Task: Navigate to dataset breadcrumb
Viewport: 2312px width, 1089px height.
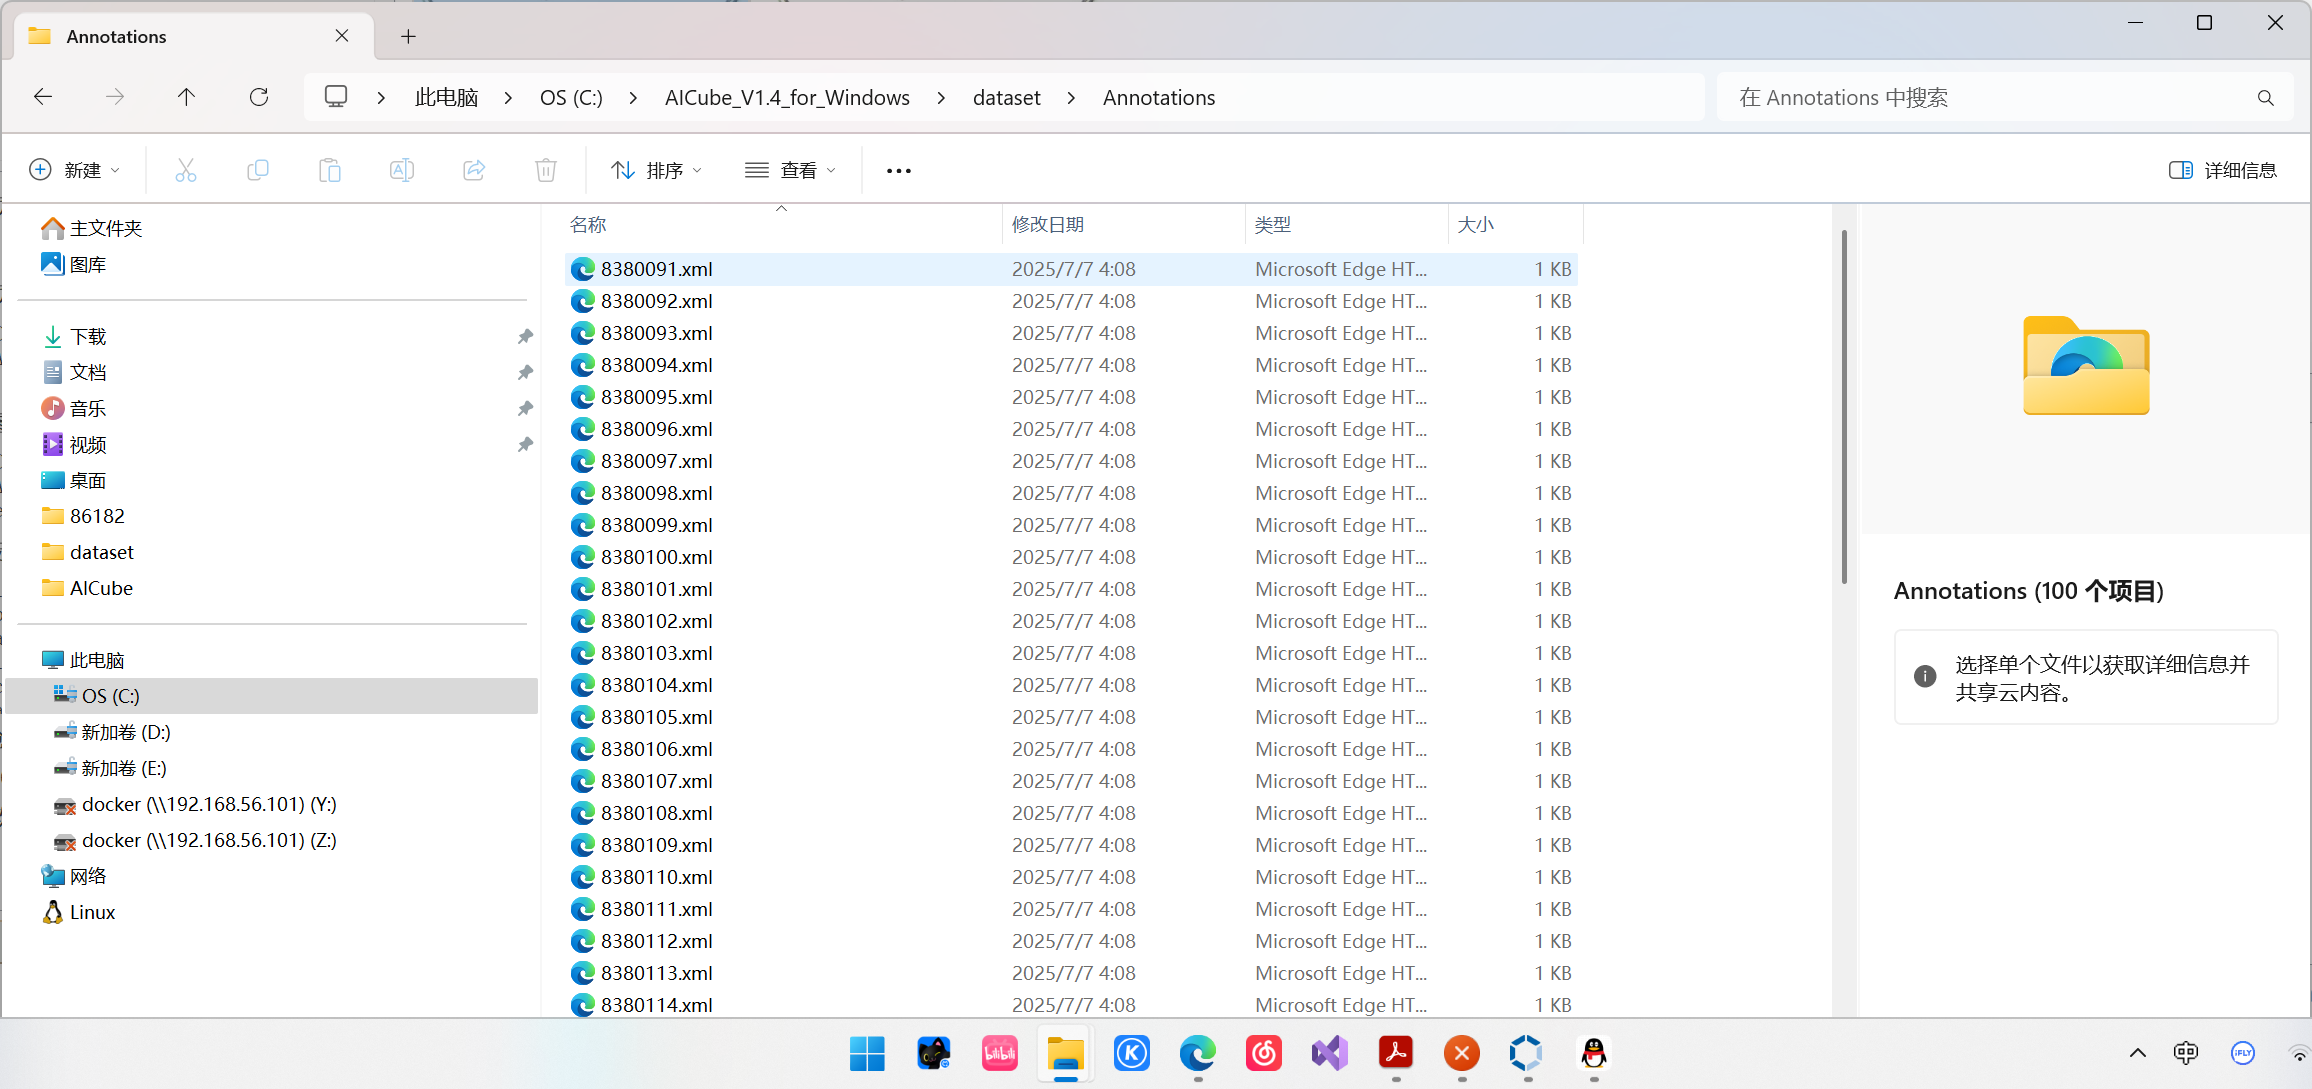Action: pyautogui.click(x=1007, y=98)
